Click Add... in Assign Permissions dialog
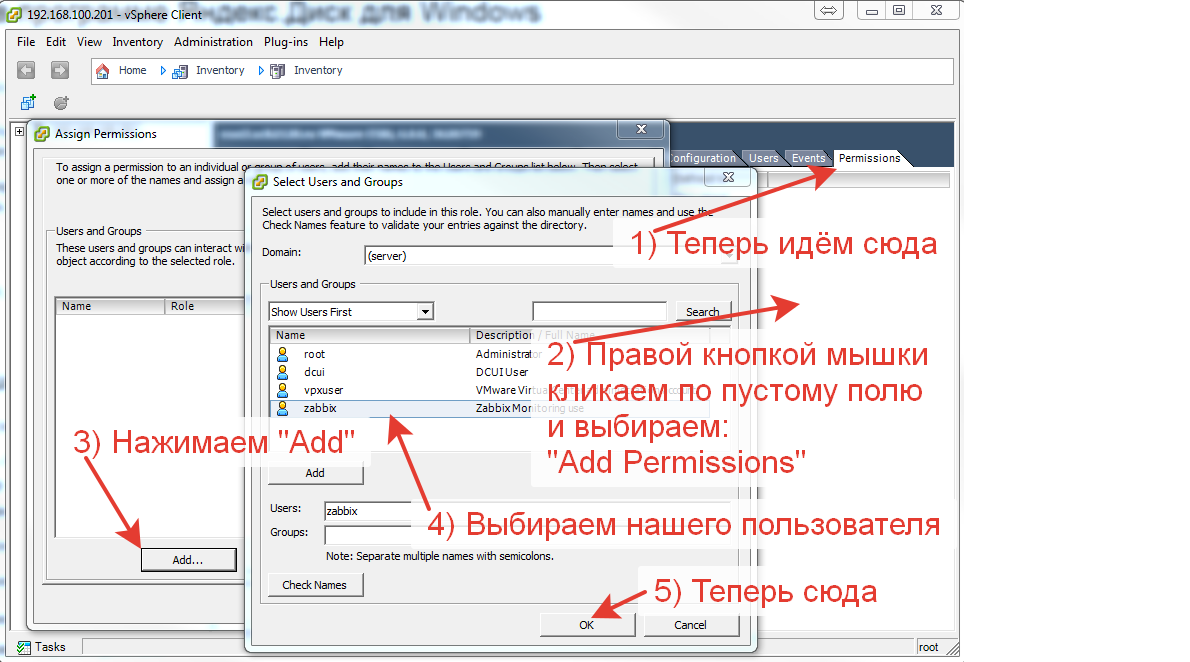This screenshot has height=662, width=1190. point(188,560)
